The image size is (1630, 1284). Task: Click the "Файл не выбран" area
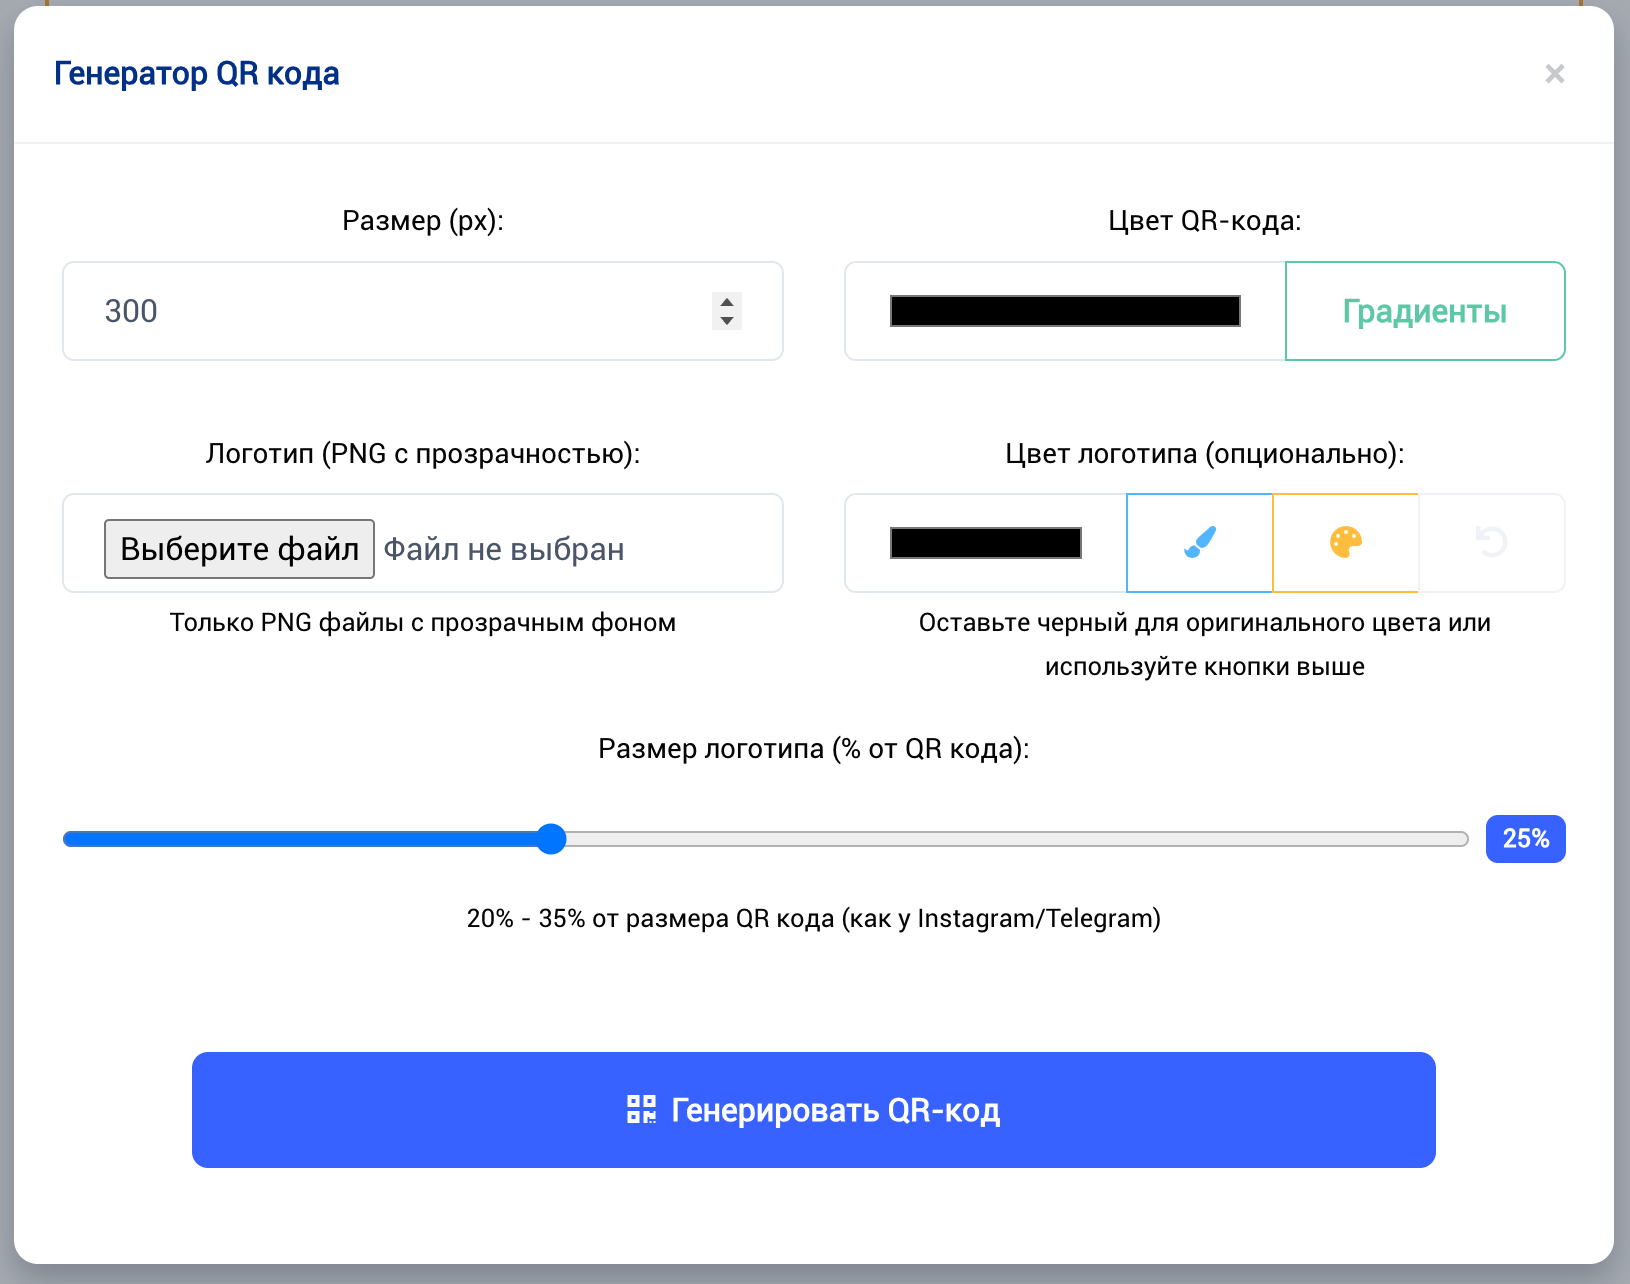click(x=505, y=548)
